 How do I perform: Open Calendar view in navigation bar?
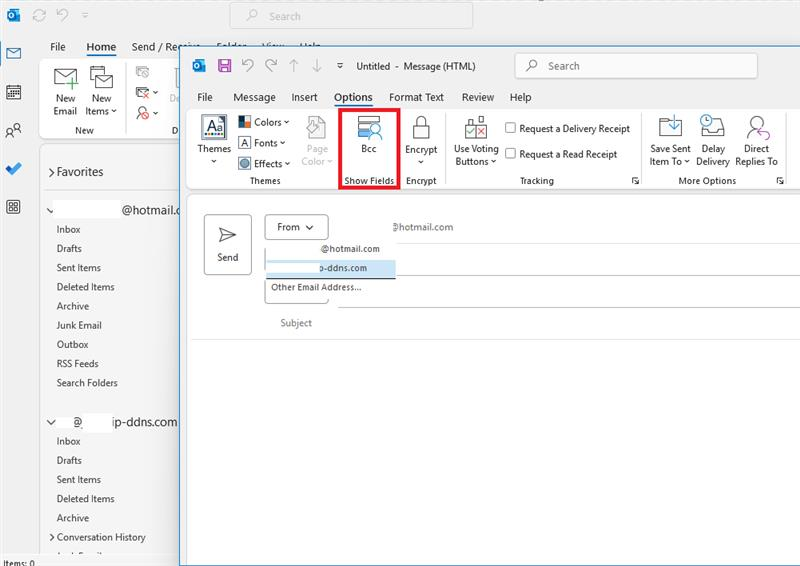(13, 92)
